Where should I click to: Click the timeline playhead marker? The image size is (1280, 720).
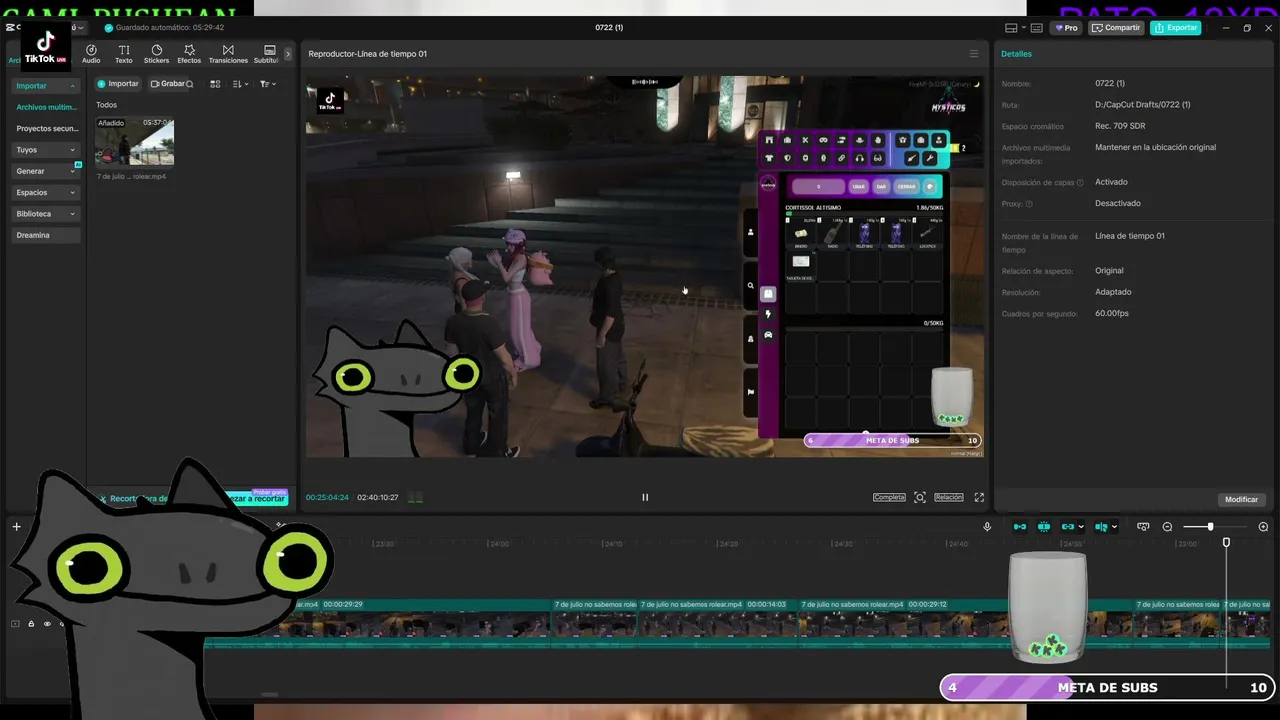(x=1226, y=542)
